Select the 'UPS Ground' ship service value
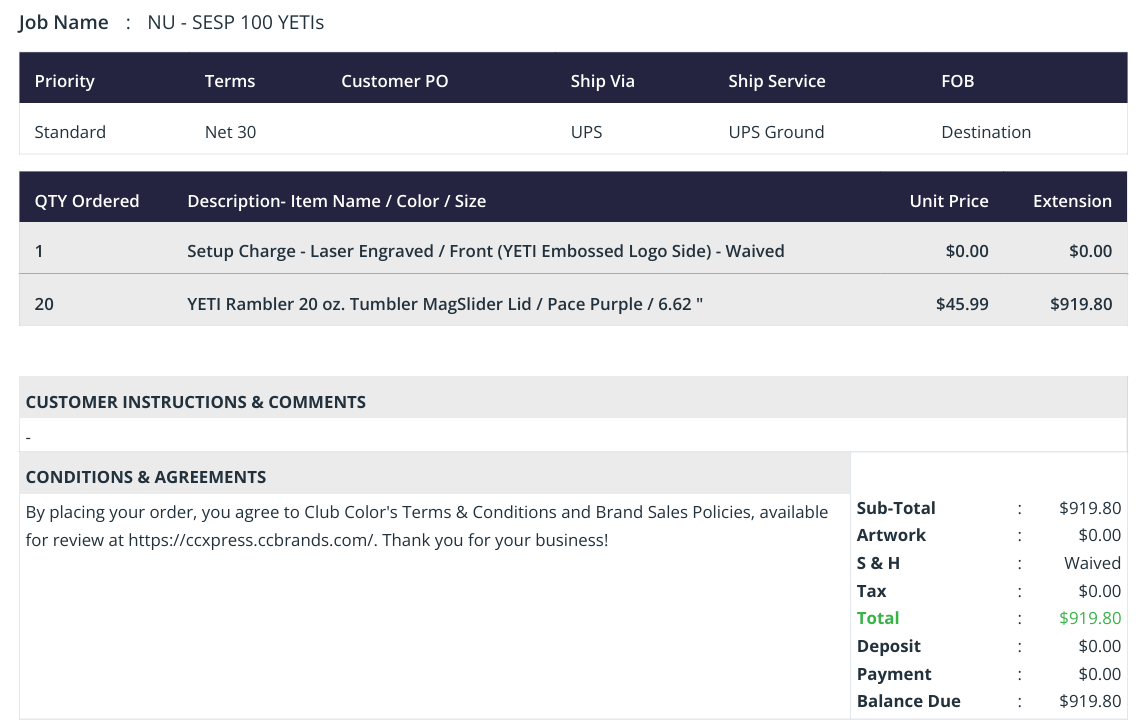The width and height of the screenshot is (1136, 727). click(776, 132)
